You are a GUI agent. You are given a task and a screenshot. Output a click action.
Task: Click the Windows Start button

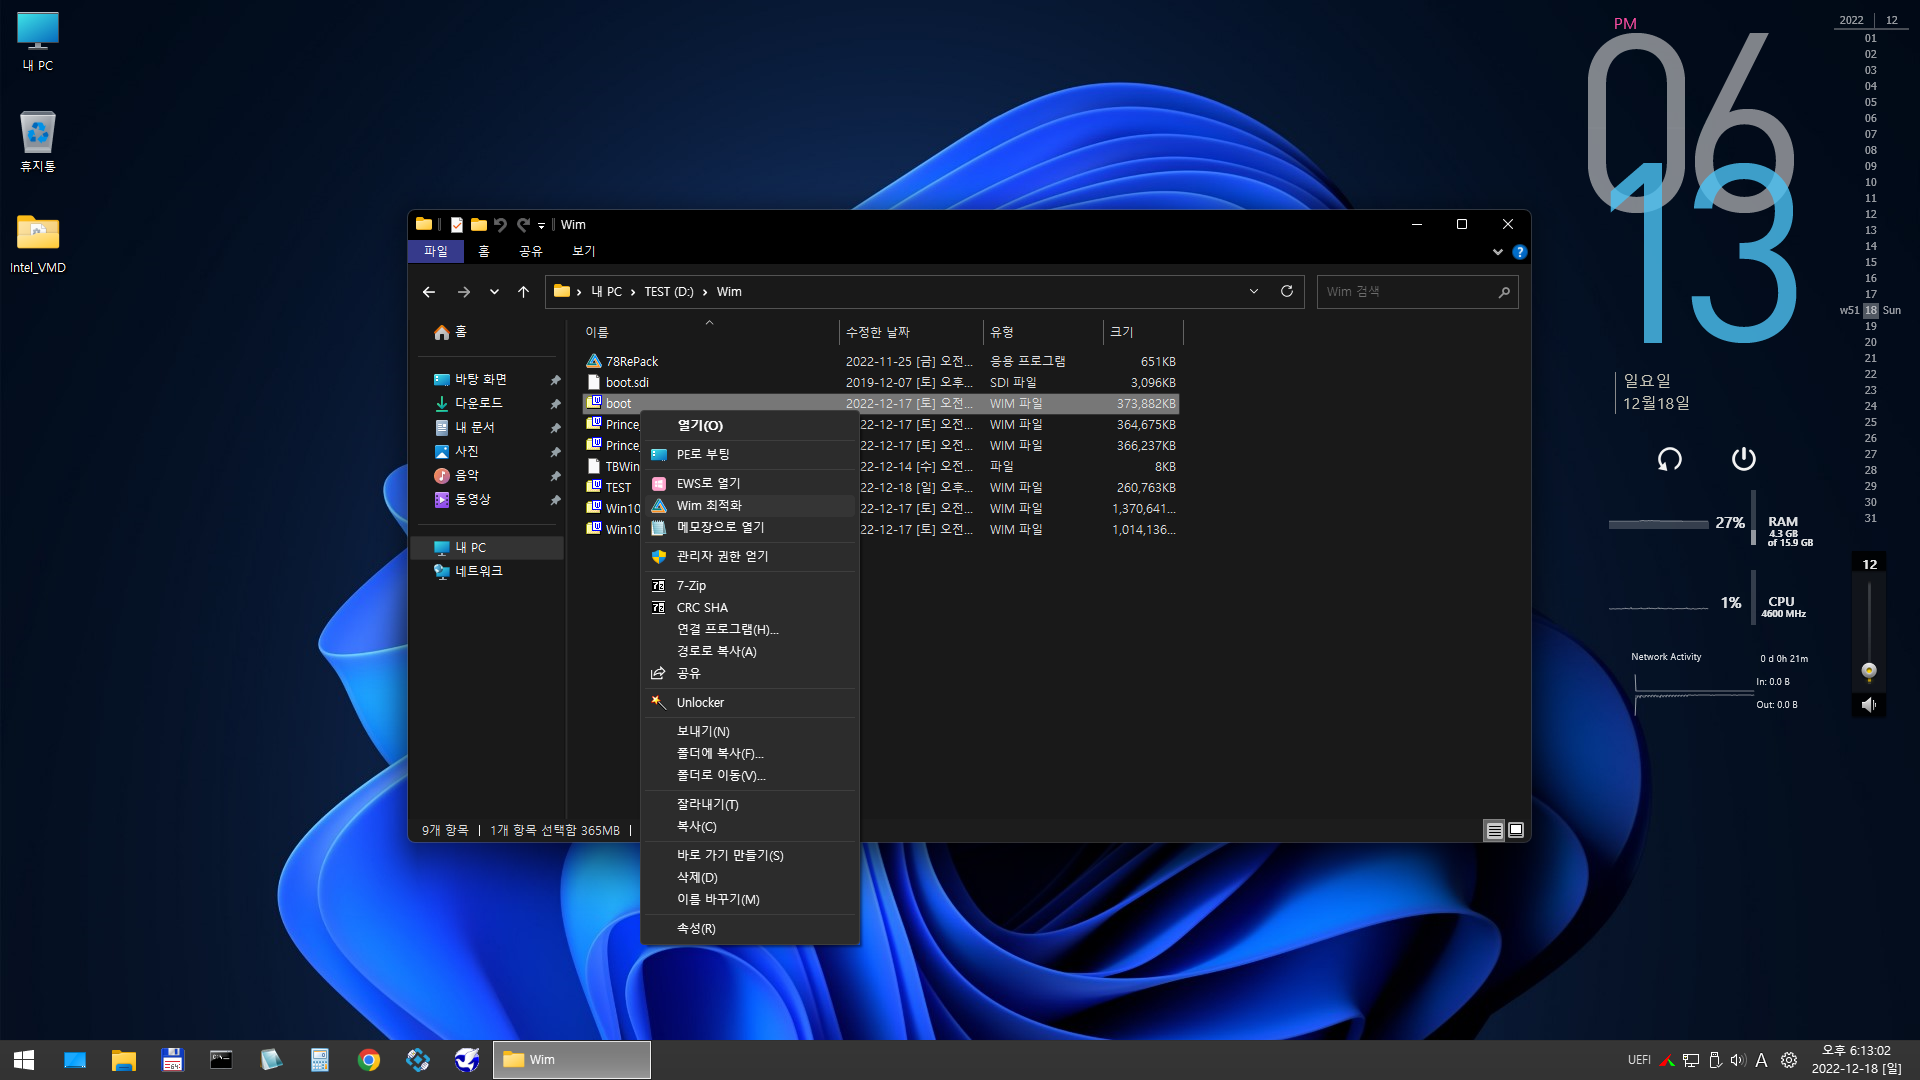[24, 1060]
